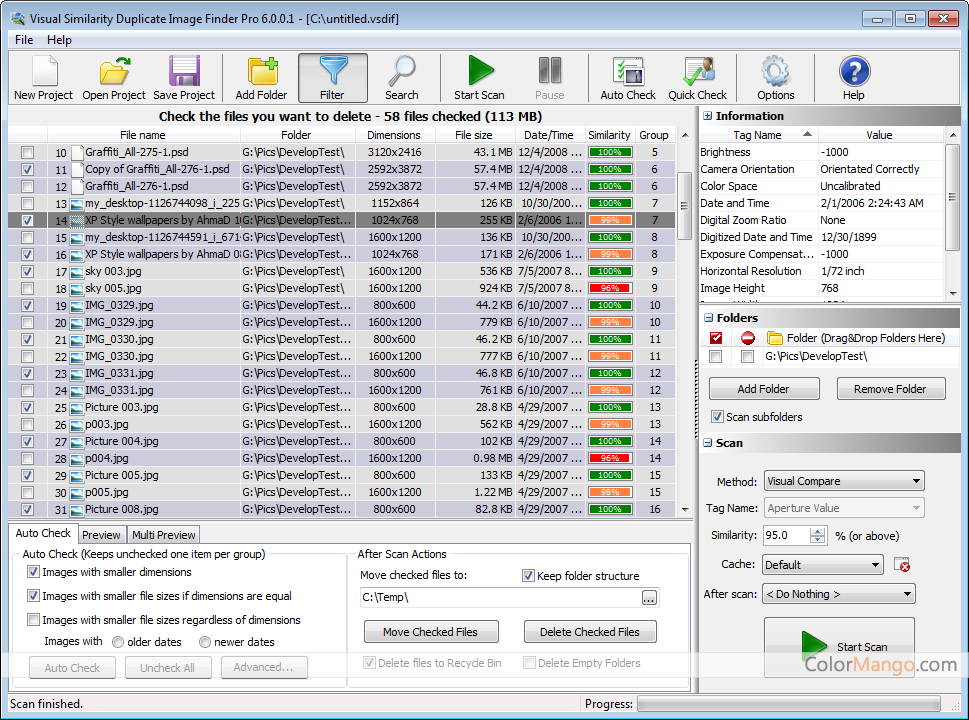The image size is (969, 720).
Task: Switch to the Multi Preview tab
Action: click(164, 535)
